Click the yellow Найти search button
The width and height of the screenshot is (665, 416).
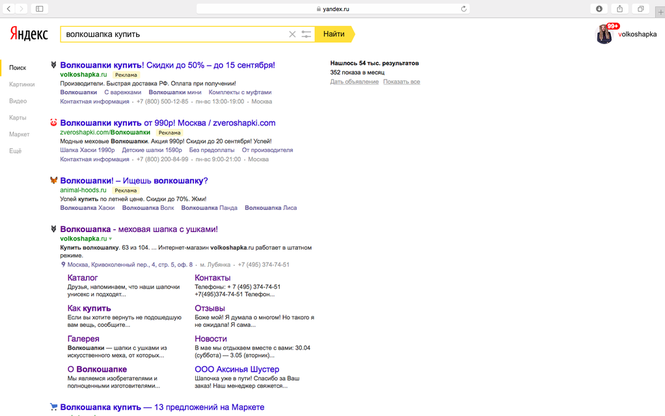click(334, 34)
